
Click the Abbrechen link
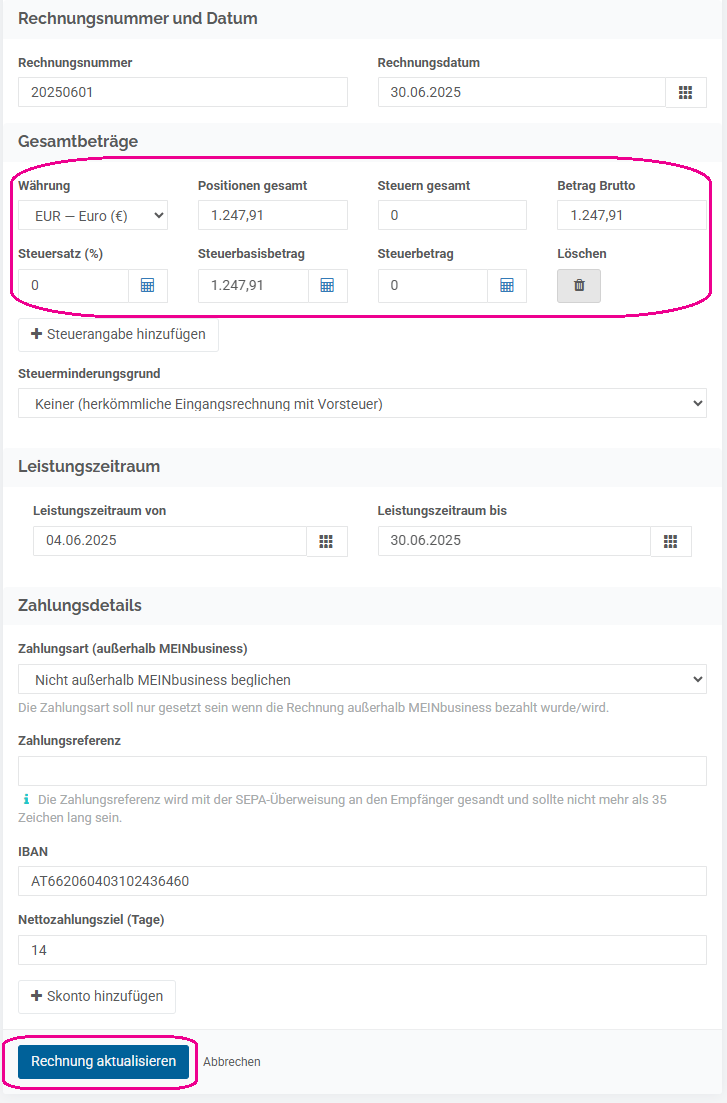pyautogui.click(x=232, y=1062)
